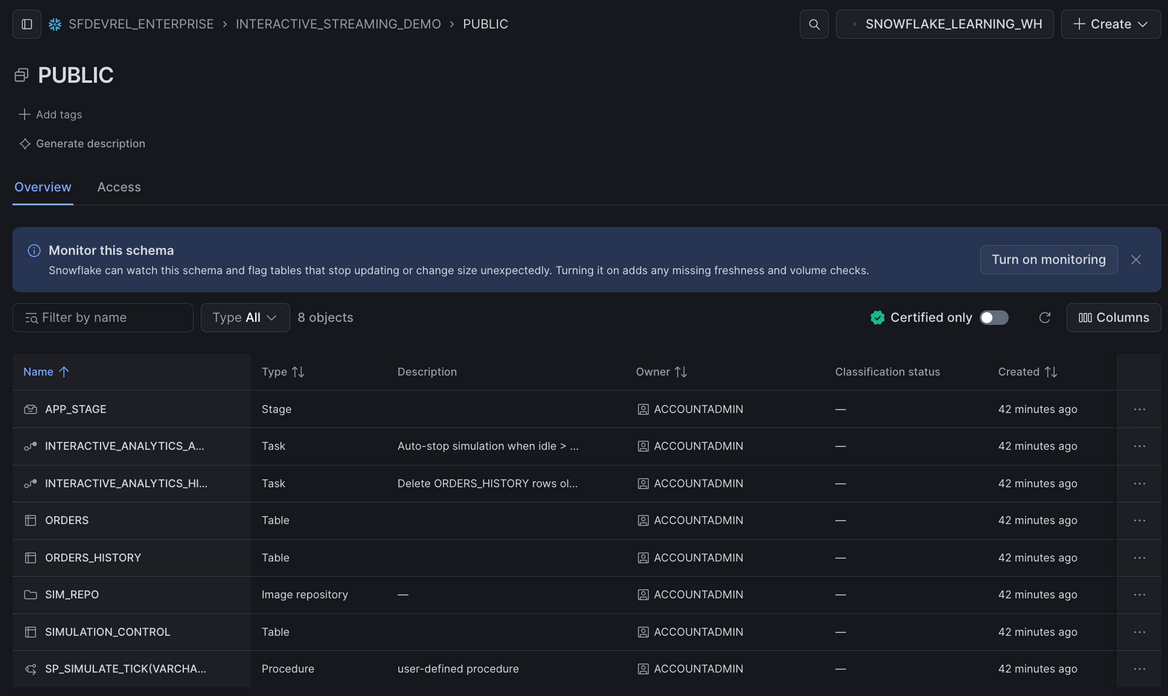This screenshot has width=1168, height=696.
Task: Switch to the Access tab
Action: (118, 187)
